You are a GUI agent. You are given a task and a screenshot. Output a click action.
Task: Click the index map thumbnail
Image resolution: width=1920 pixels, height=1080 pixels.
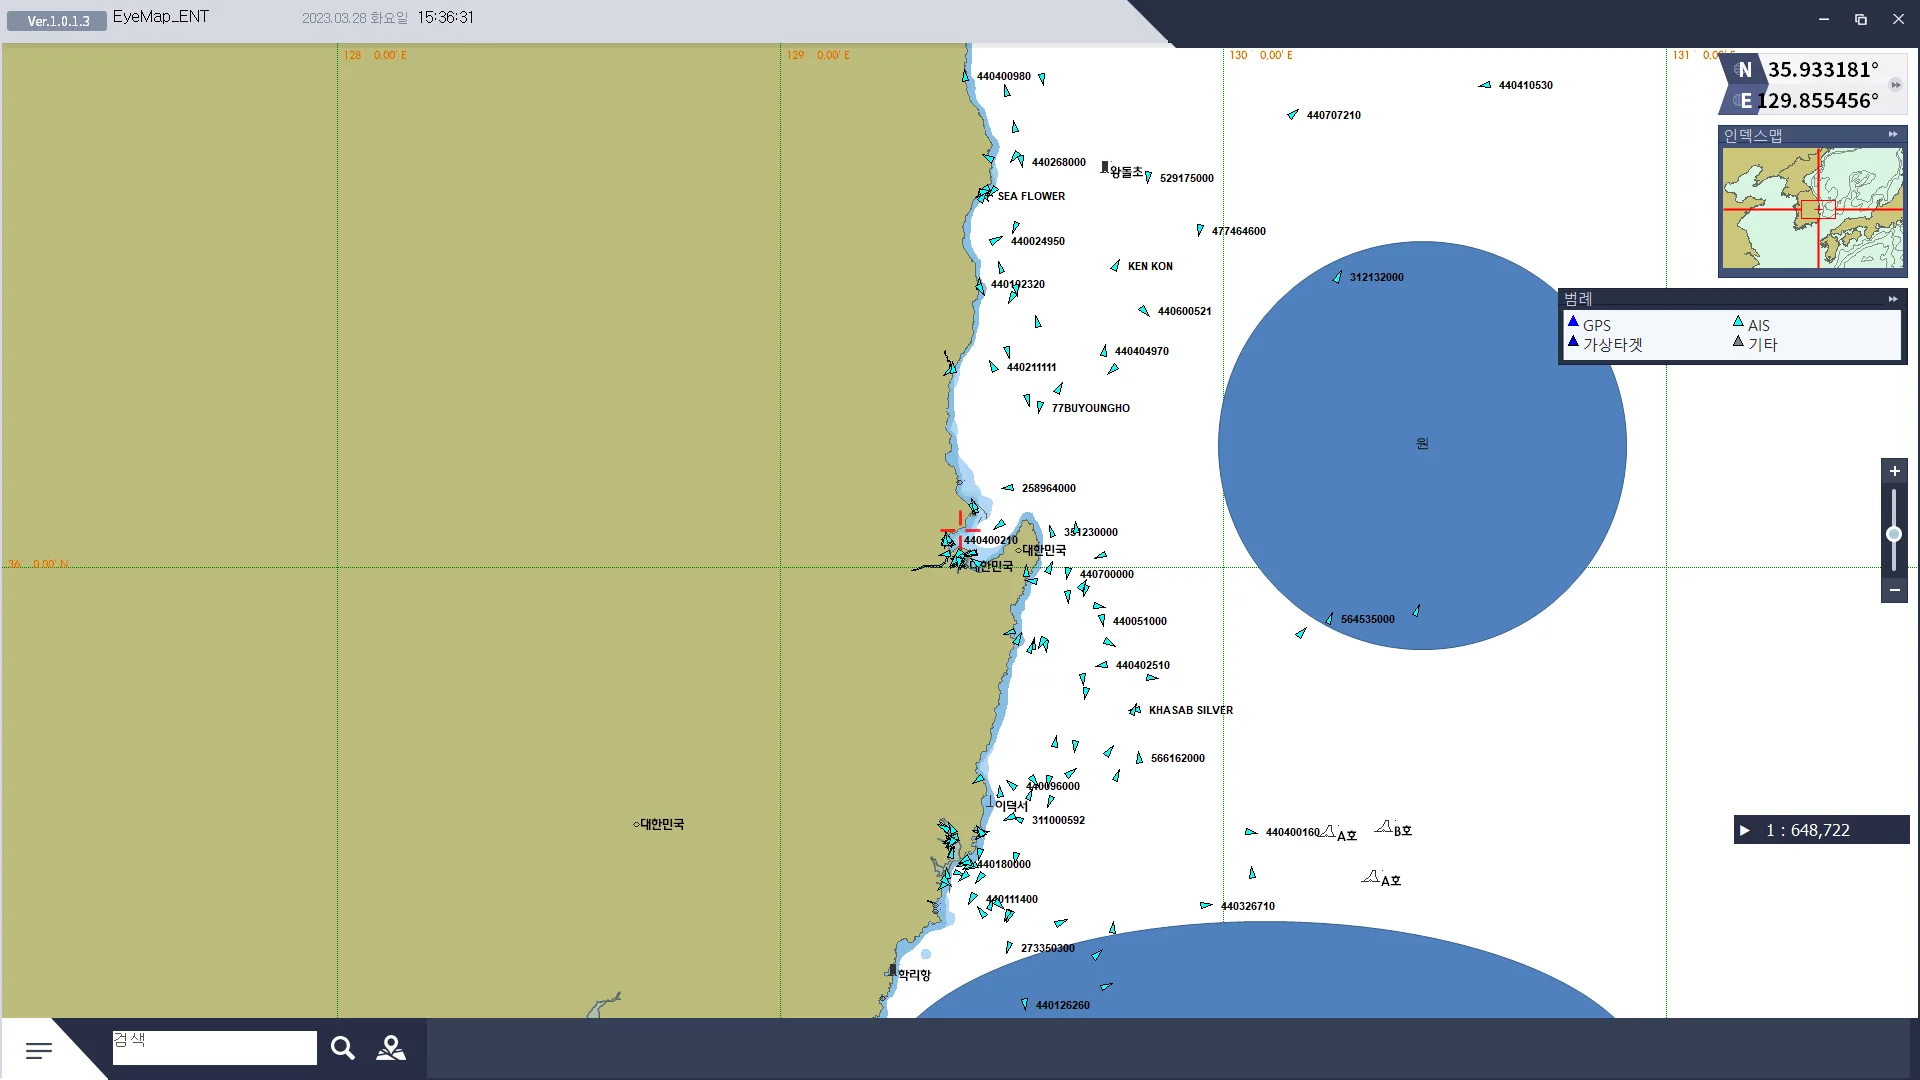coord(1813,208)
